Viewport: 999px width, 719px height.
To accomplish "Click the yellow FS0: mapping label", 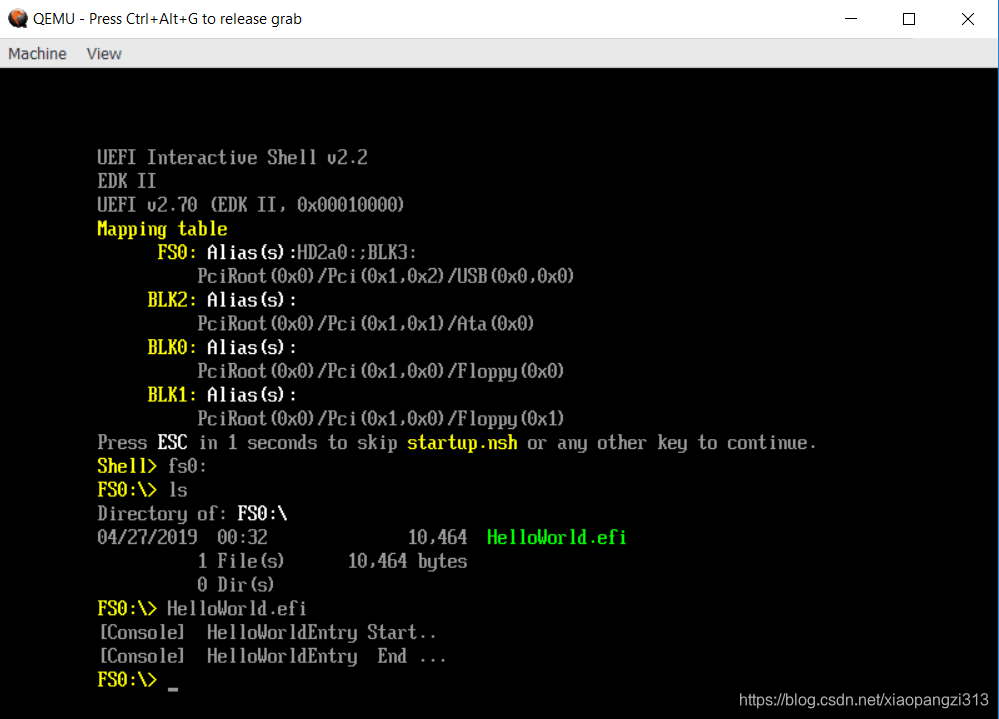I will 176,252.
